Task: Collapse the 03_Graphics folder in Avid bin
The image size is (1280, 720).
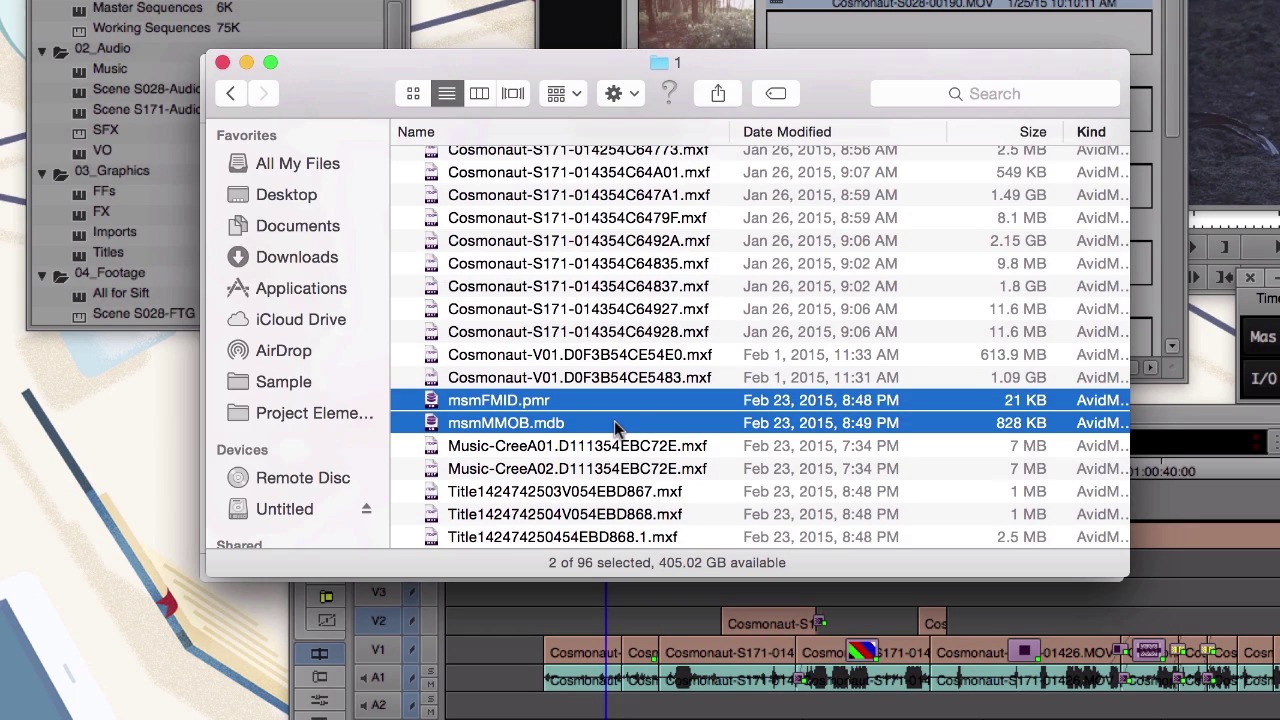Action: (42, 172)
